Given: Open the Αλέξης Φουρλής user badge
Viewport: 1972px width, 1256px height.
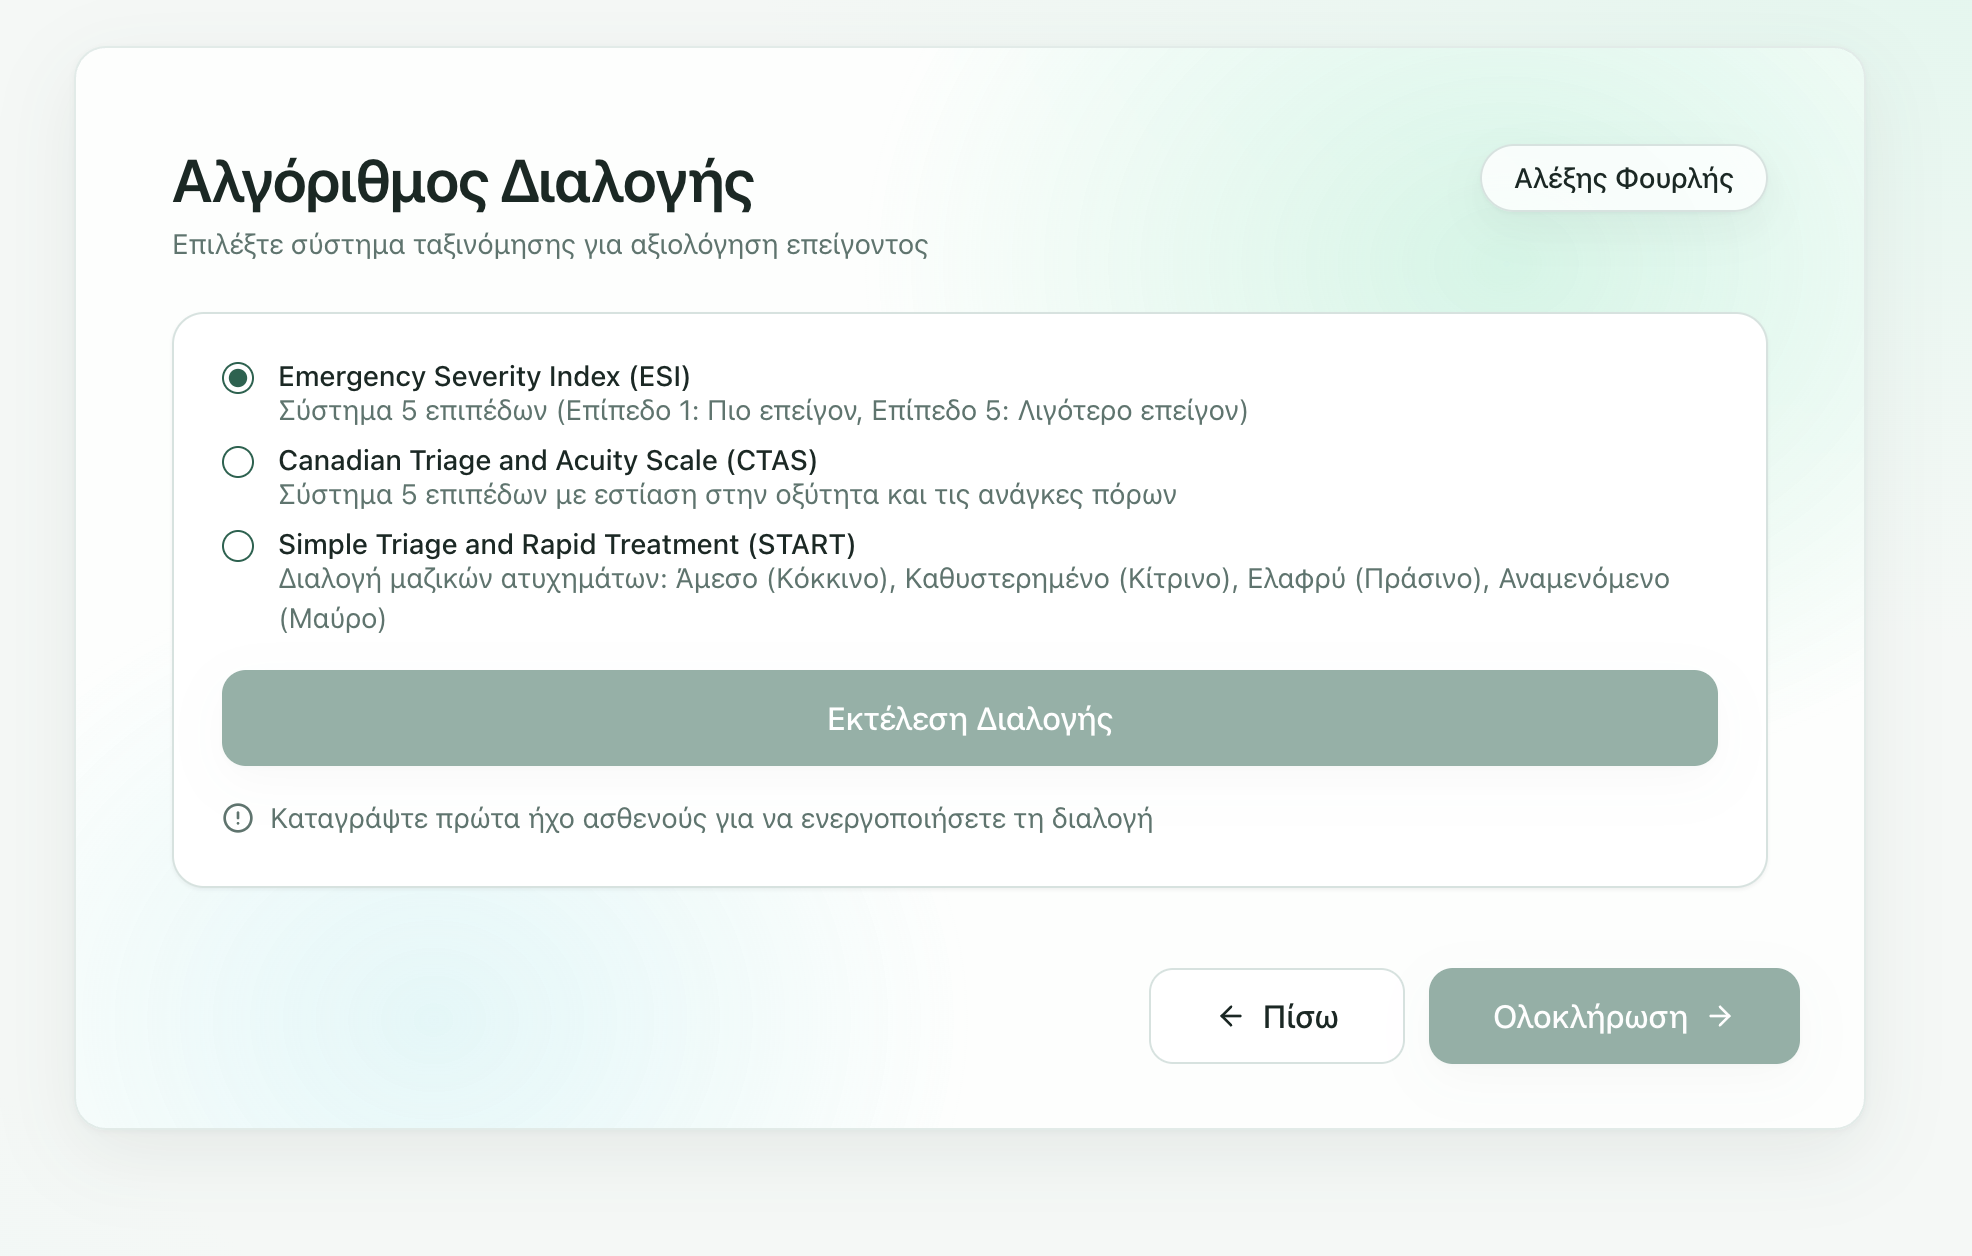Looking at the screenshot, I should 1624,178.
